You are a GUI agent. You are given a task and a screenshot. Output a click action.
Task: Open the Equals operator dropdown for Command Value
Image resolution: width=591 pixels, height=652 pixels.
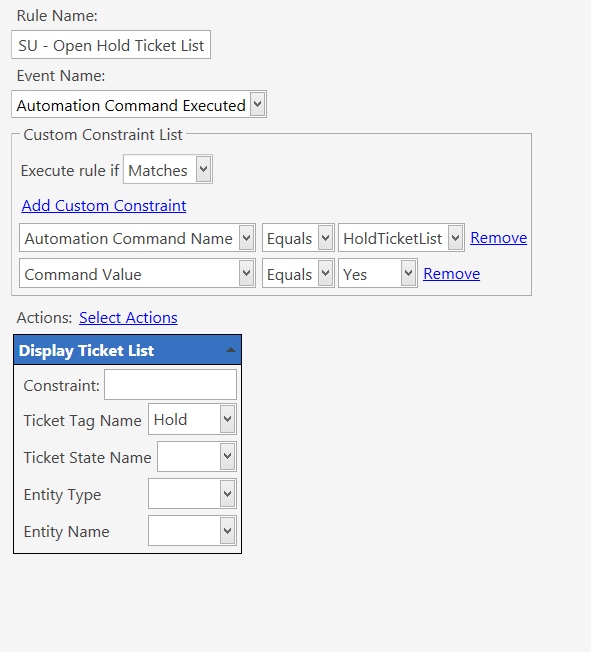(298, 273)
